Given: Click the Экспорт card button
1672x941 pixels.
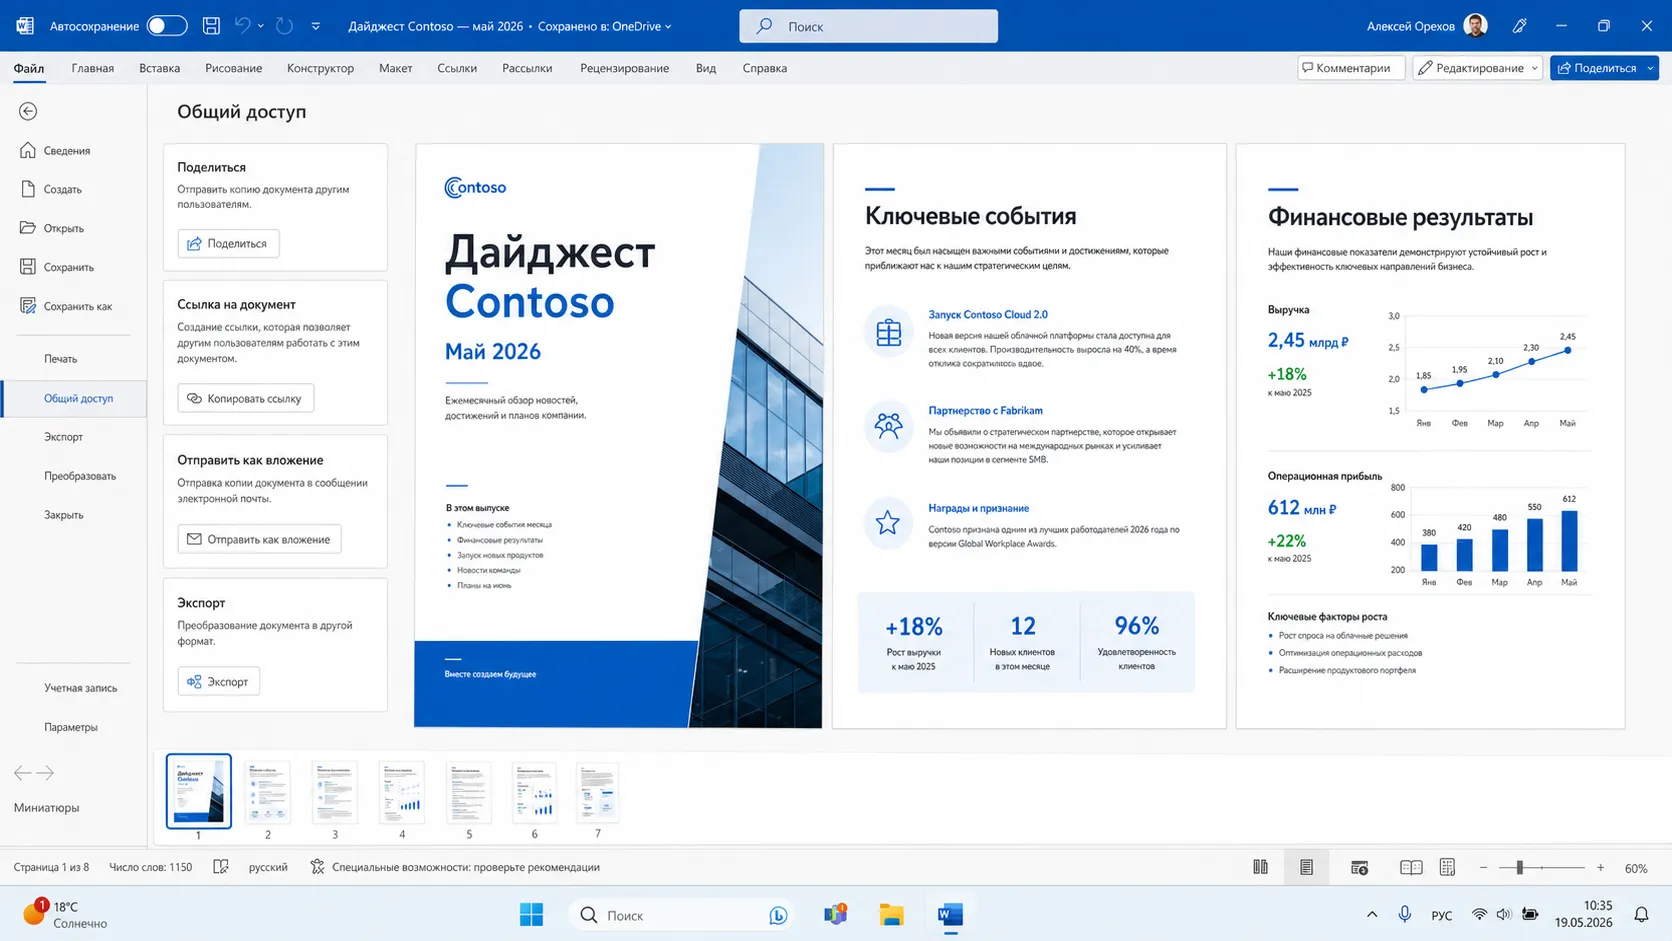Looking at the screenshot, I should tap(219, 681).
